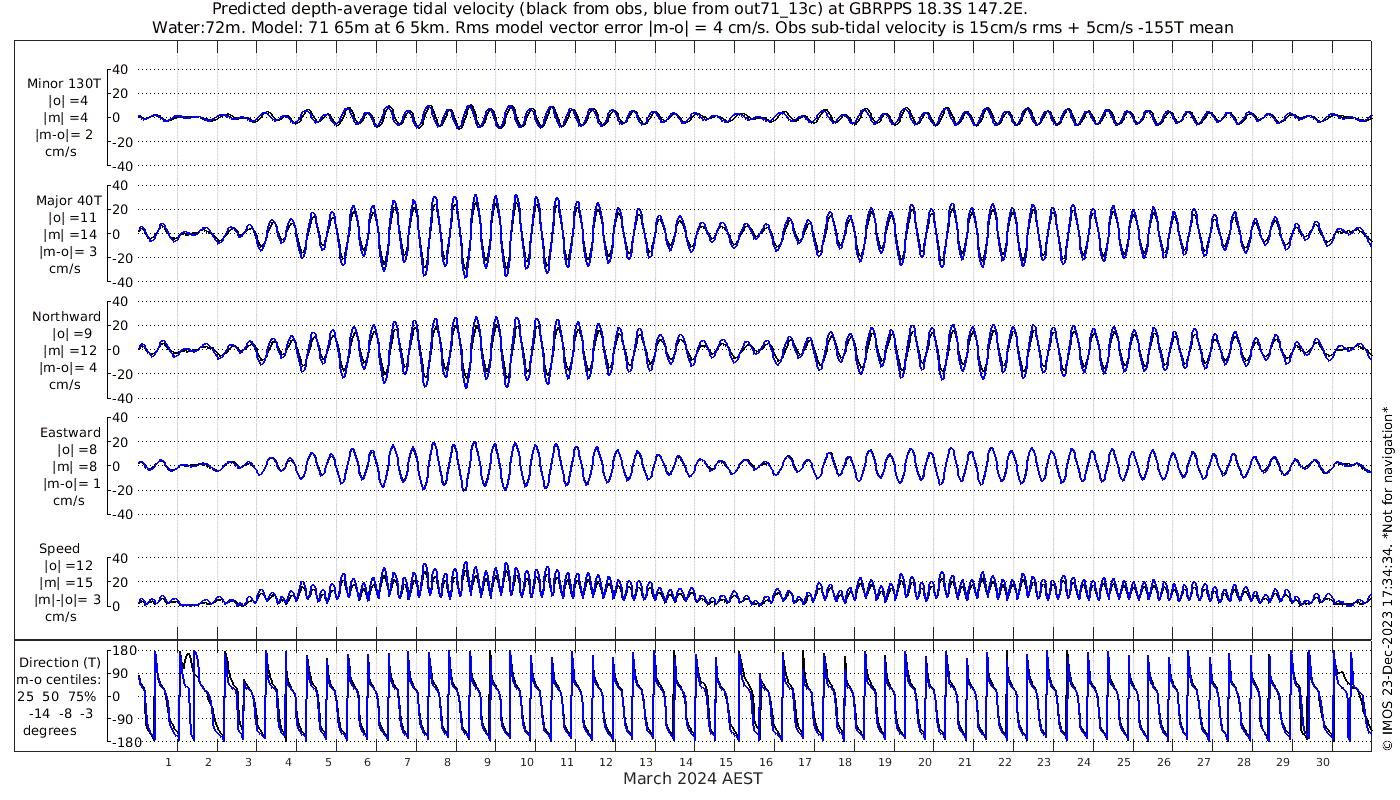Click the '-40' tick of the Eastward axis
The height and width of the screenshot is (800, 1400).
[x=120, y=514]
